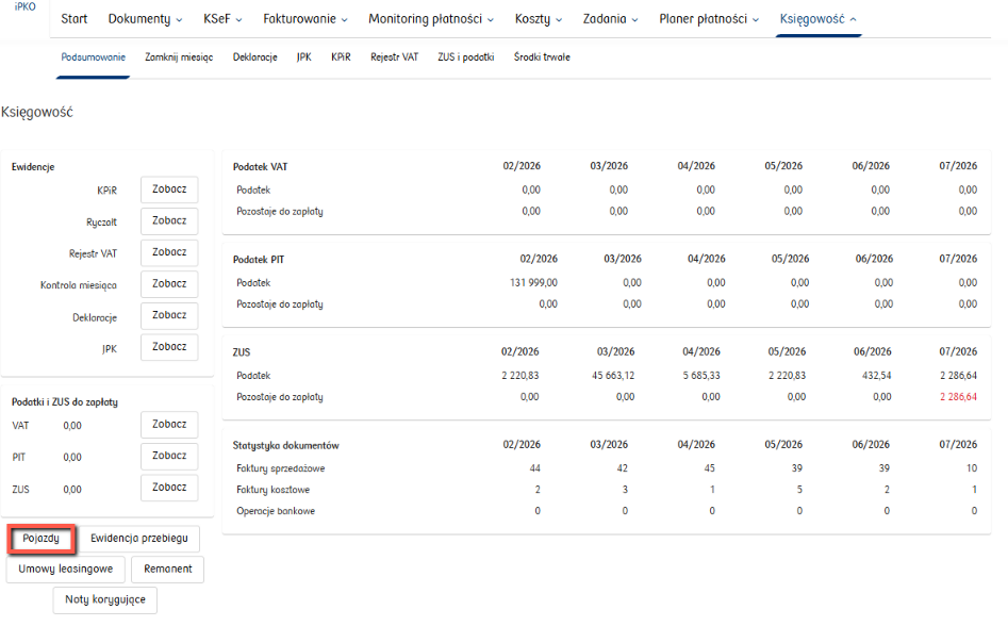Image resolution: width=1008 pixels, height=626 pixels.
Task: Collapse the Księgowość menu
Action: click(x=818, y=19)
